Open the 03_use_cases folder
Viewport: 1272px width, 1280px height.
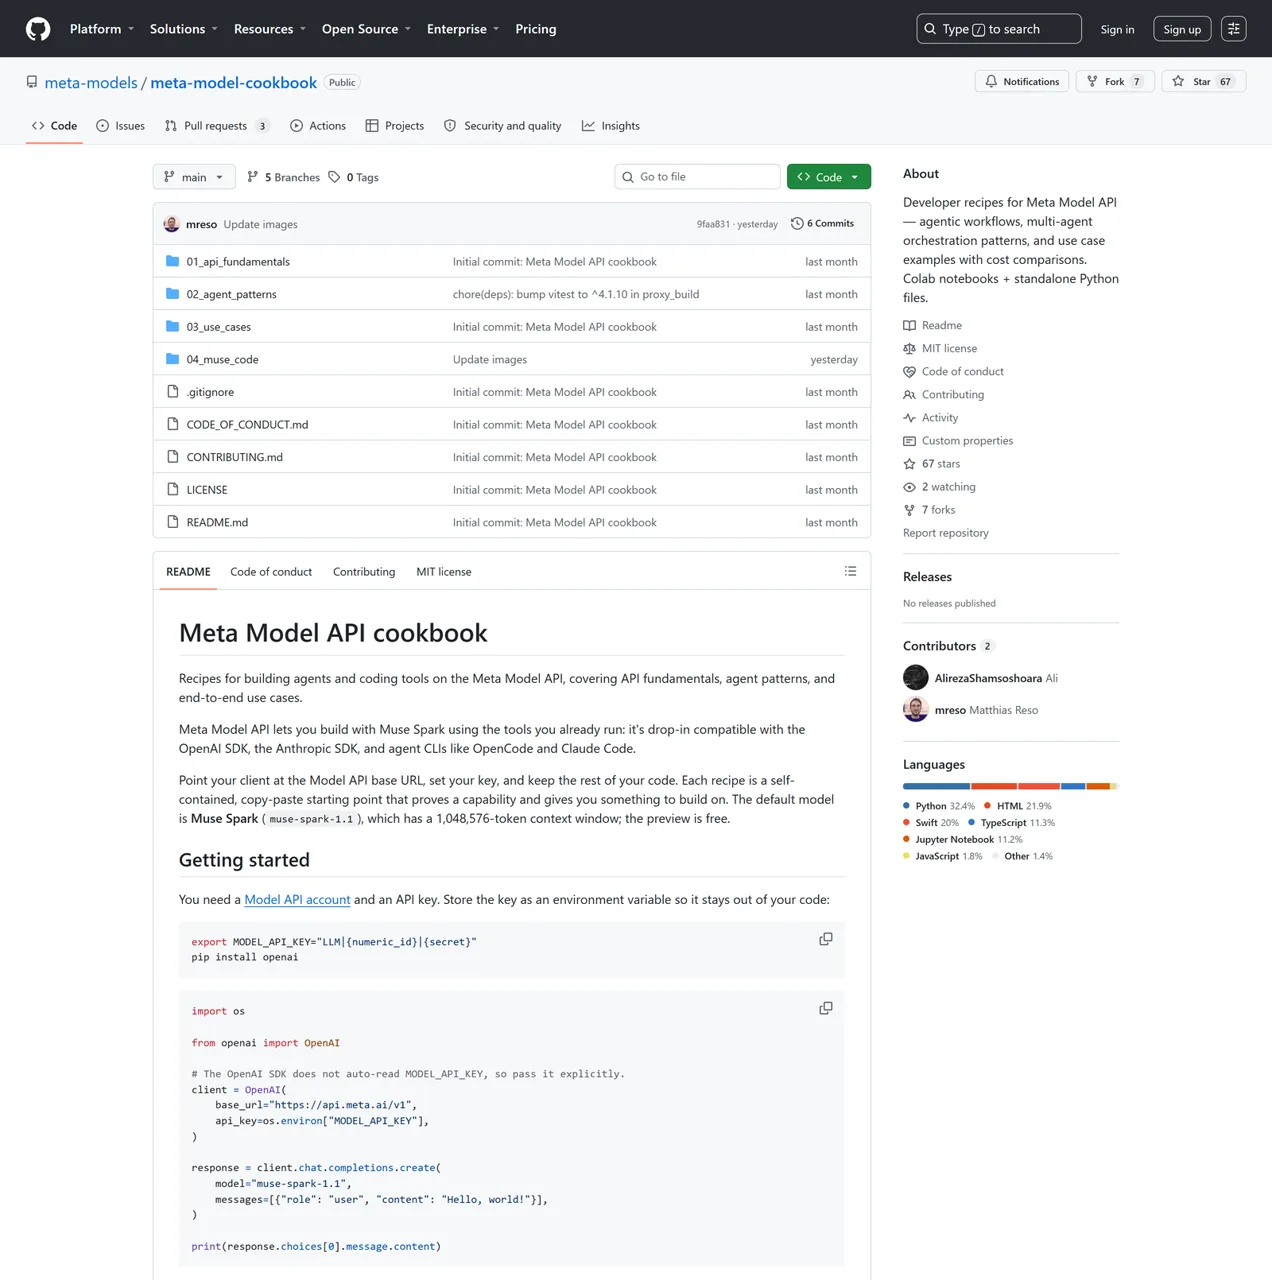pos(219,327)
